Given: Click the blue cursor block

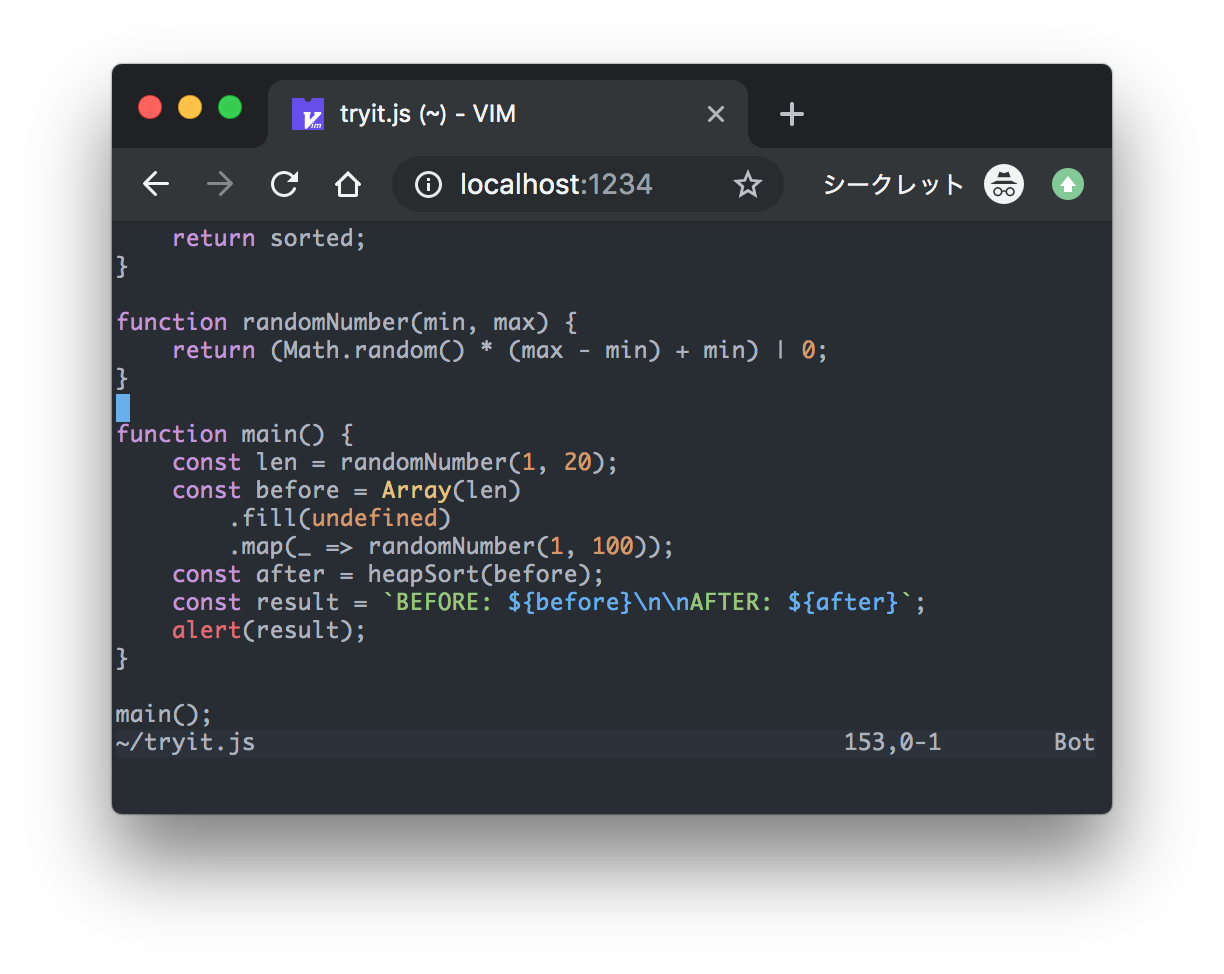Looking at the screenshot, I should coord(123,407).
